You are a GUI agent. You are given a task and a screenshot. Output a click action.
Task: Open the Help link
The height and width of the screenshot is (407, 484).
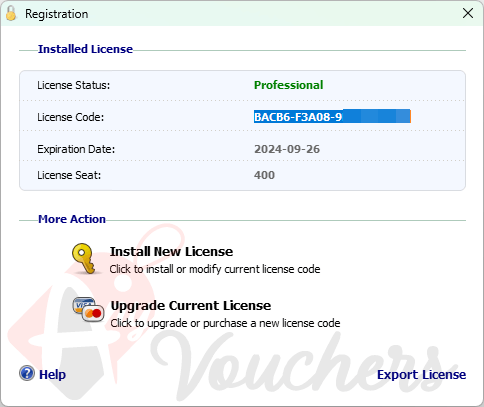(52, 374)
